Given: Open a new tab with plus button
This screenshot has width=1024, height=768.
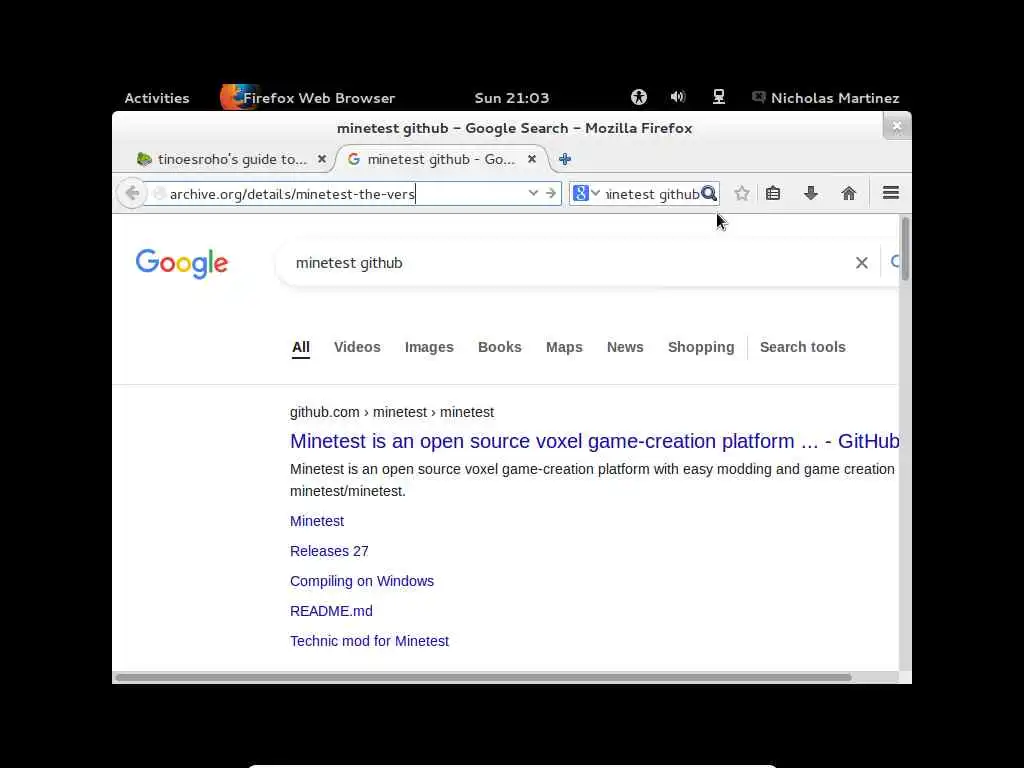Looking at the screenshot, I should click(566, 159).
